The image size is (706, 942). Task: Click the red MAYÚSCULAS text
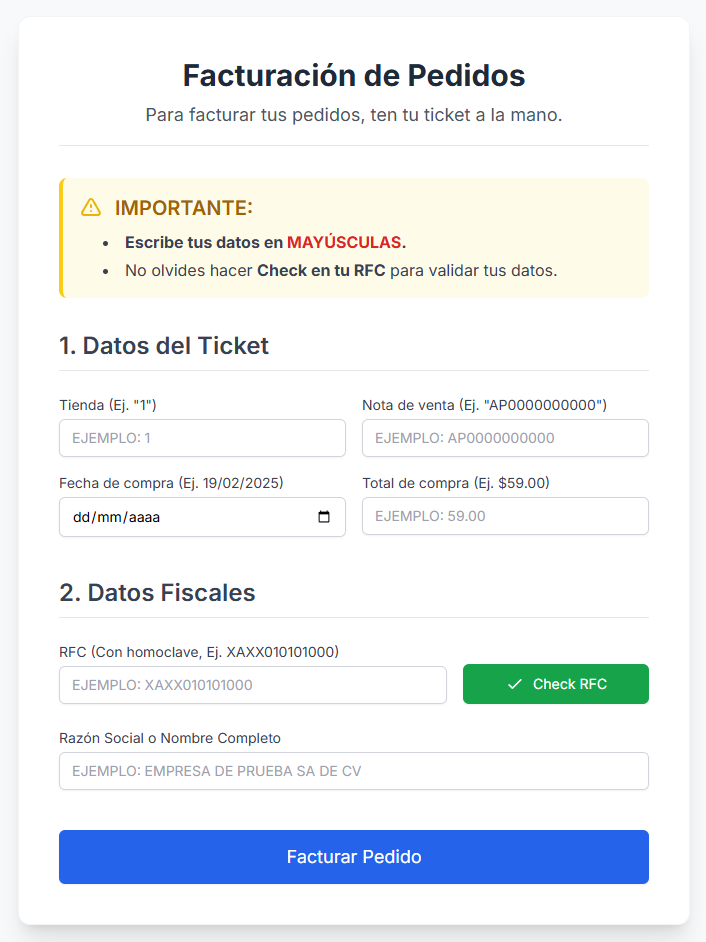pyautogui.click(x=344, y=242)
